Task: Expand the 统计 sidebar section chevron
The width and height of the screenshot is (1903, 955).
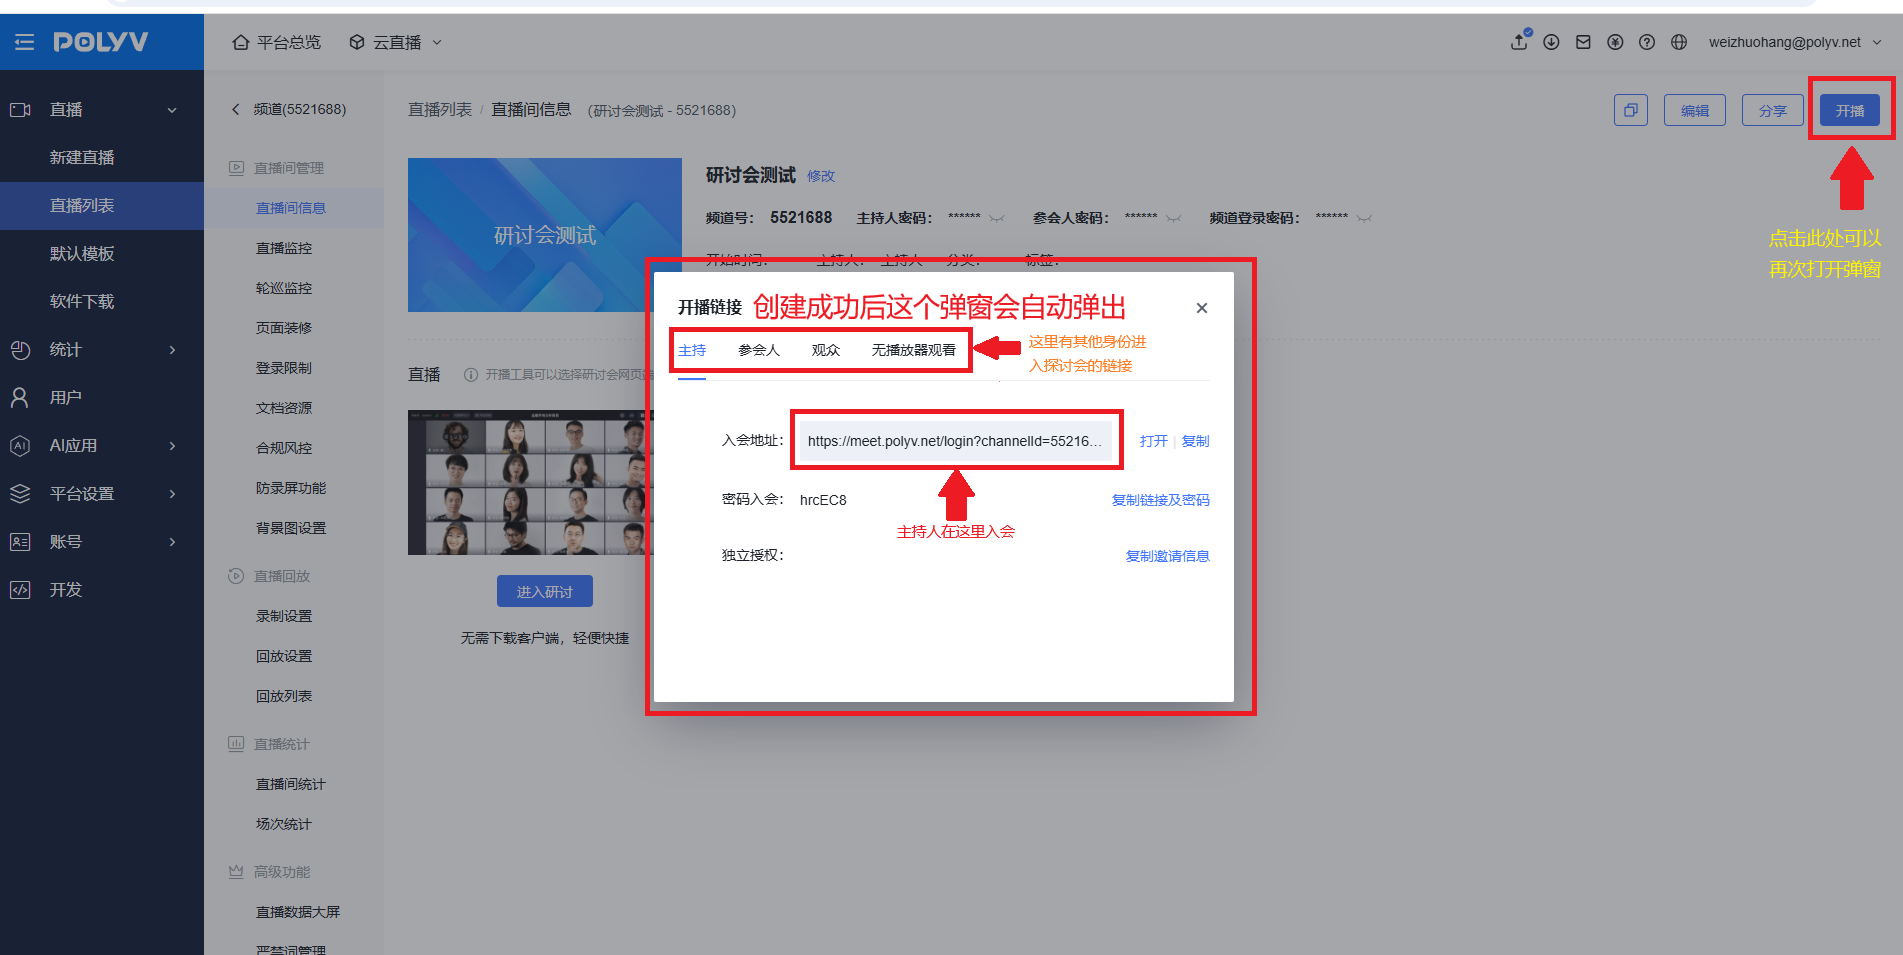Action: (172, 350)
